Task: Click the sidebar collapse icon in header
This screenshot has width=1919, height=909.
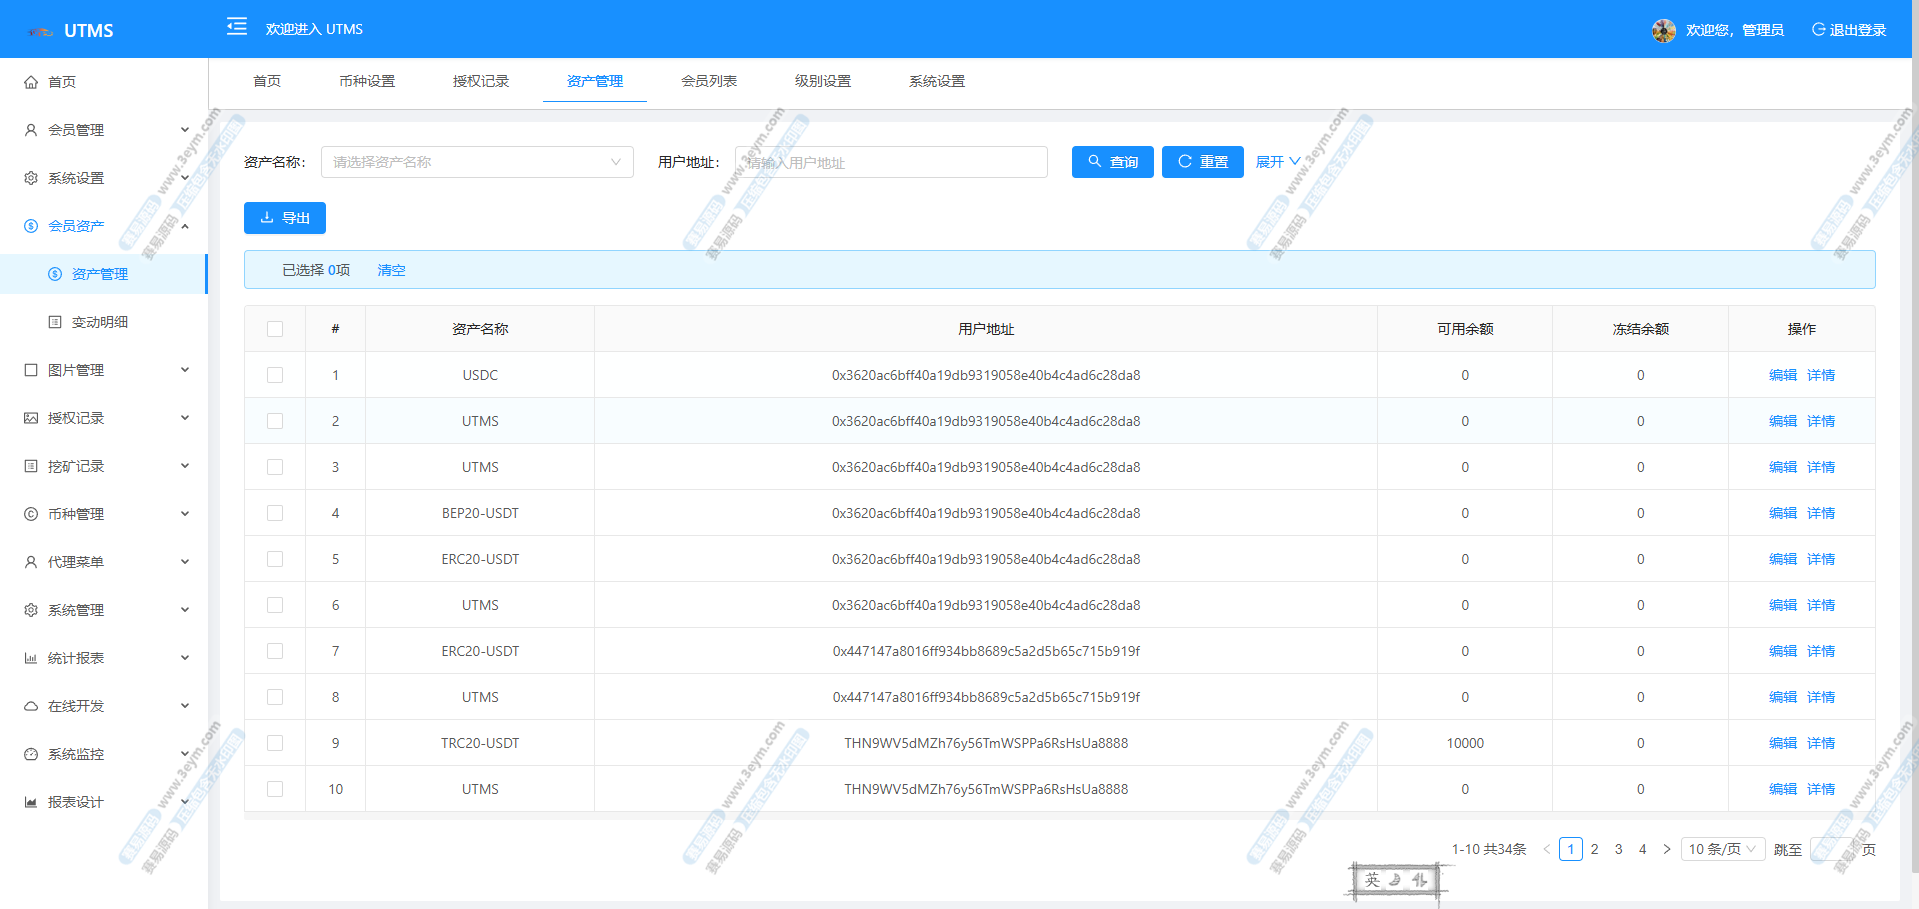Action: pyautogui.click(x=237, y=27)
